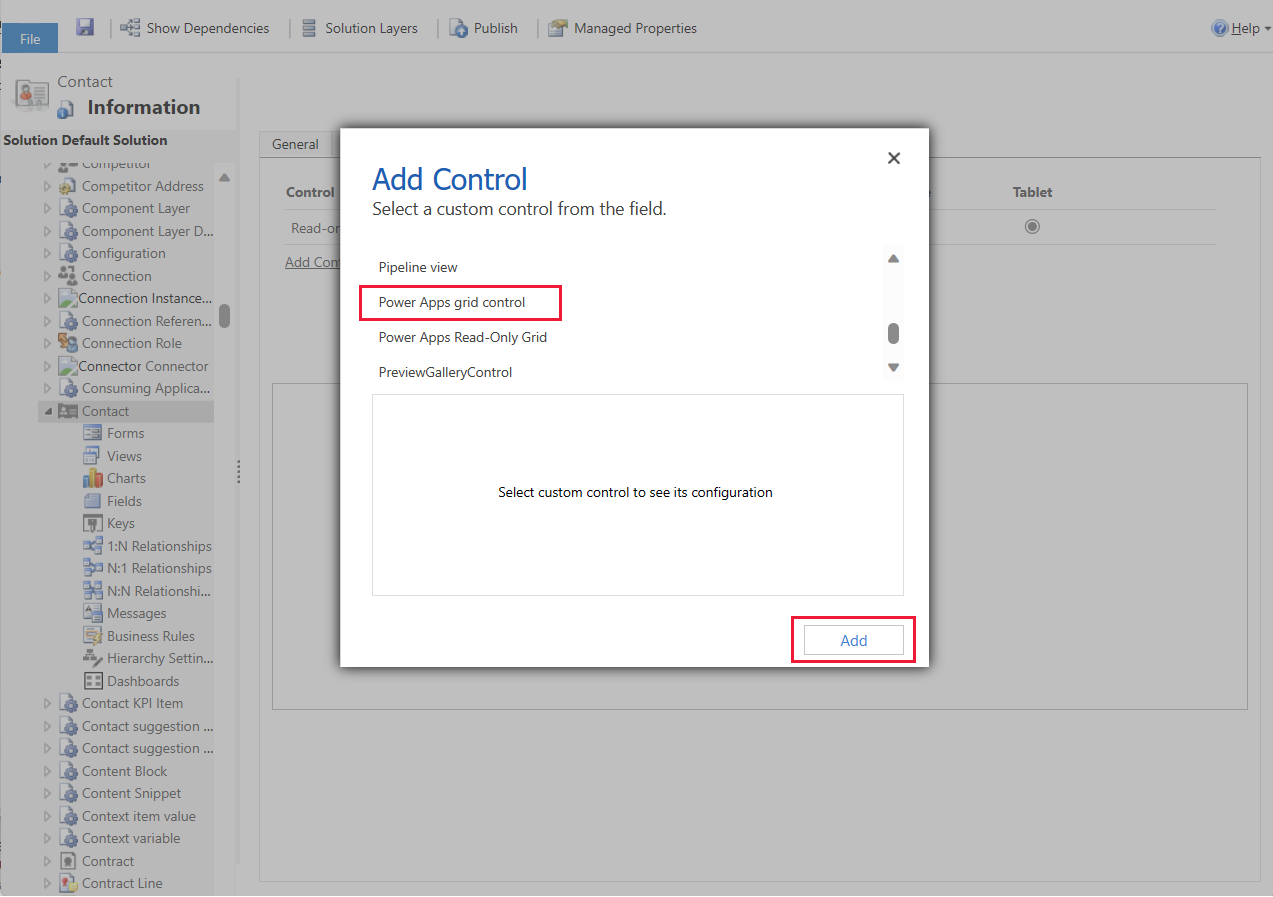Click the Fields icon under Contact

click(x=92, y=501)
